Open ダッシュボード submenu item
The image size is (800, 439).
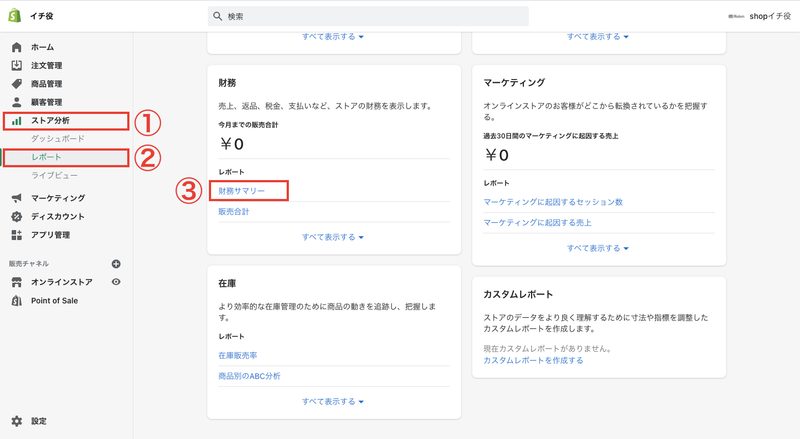pyautogui.click(x=58, y=139)
